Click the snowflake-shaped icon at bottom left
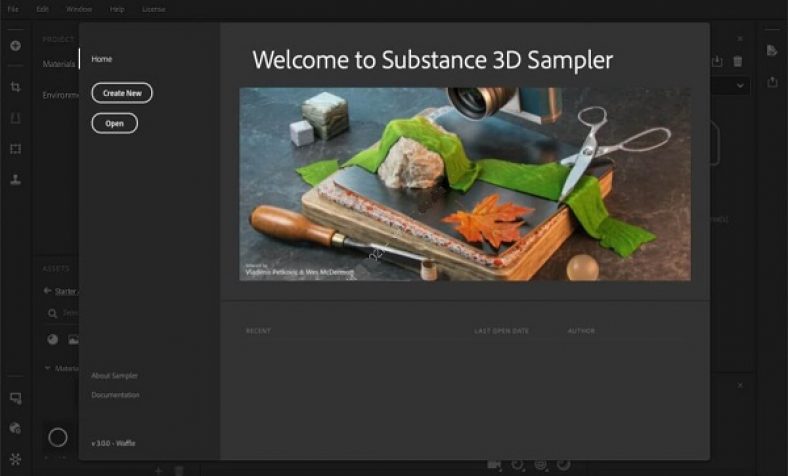 tap(16, 459)
